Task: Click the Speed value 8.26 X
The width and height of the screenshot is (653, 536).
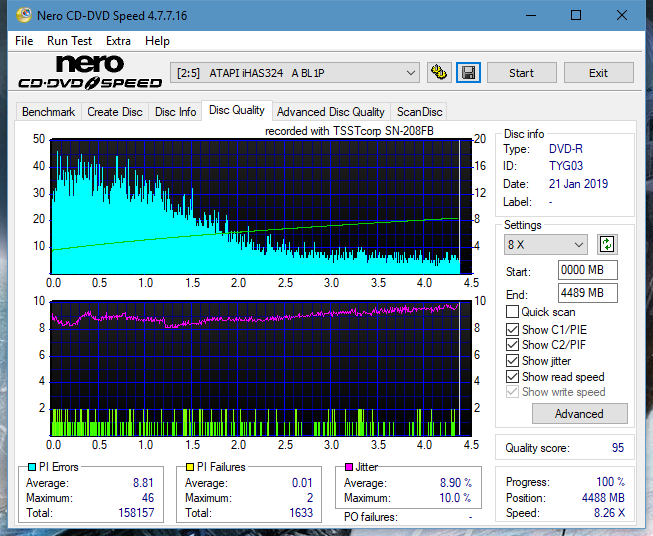Action: click(x=609, y=513)
